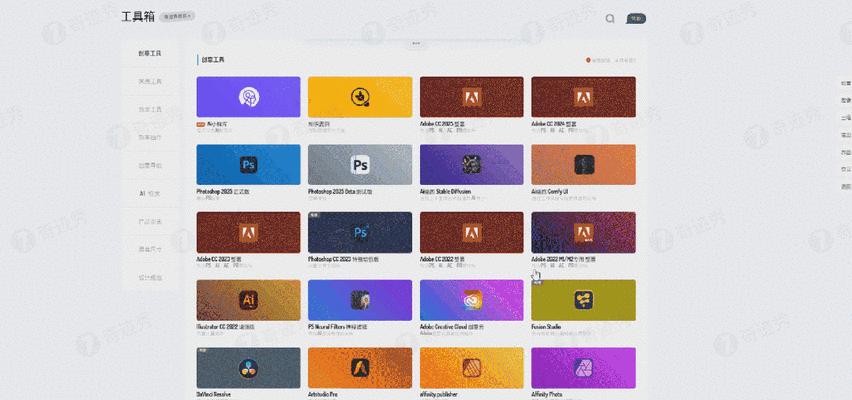Viewport: 852px width, 400px height.
Task: Open the dropdown pill beside 工具箱 title
Action: point(177,17)
